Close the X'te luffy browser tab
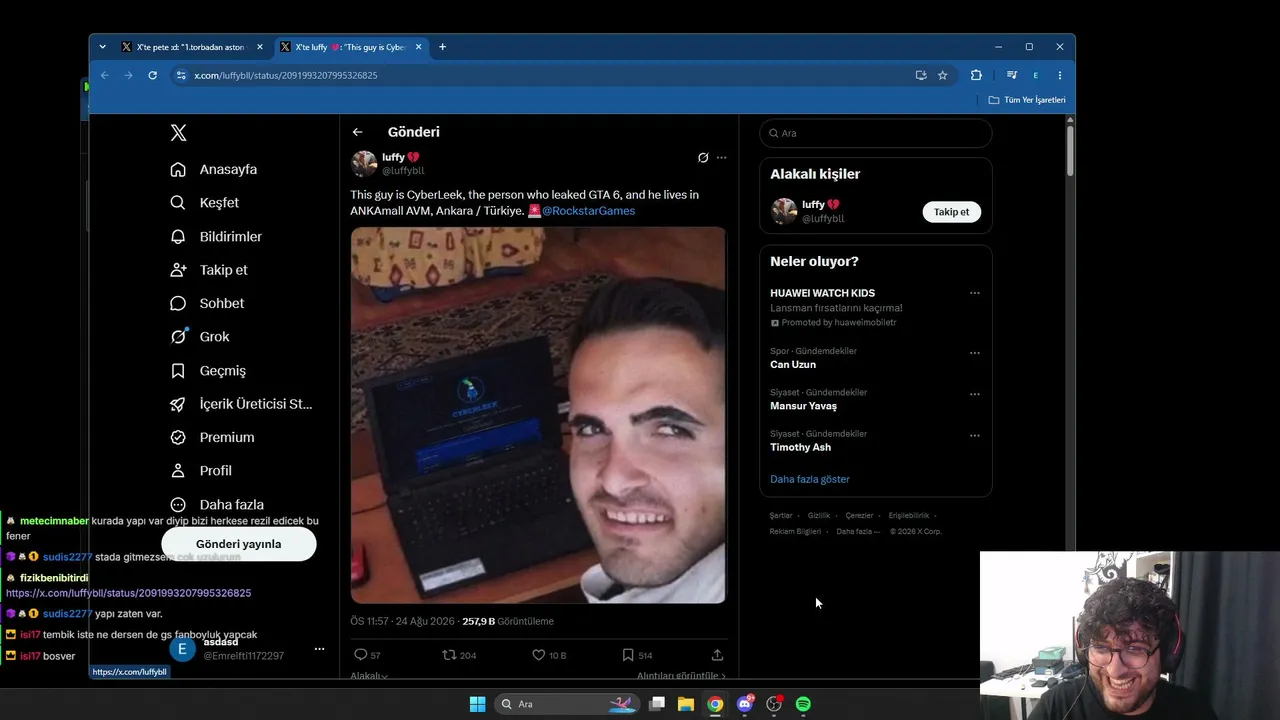This screenshot has width=1280, height=720. pyautogui.click(x=419, y=47)
